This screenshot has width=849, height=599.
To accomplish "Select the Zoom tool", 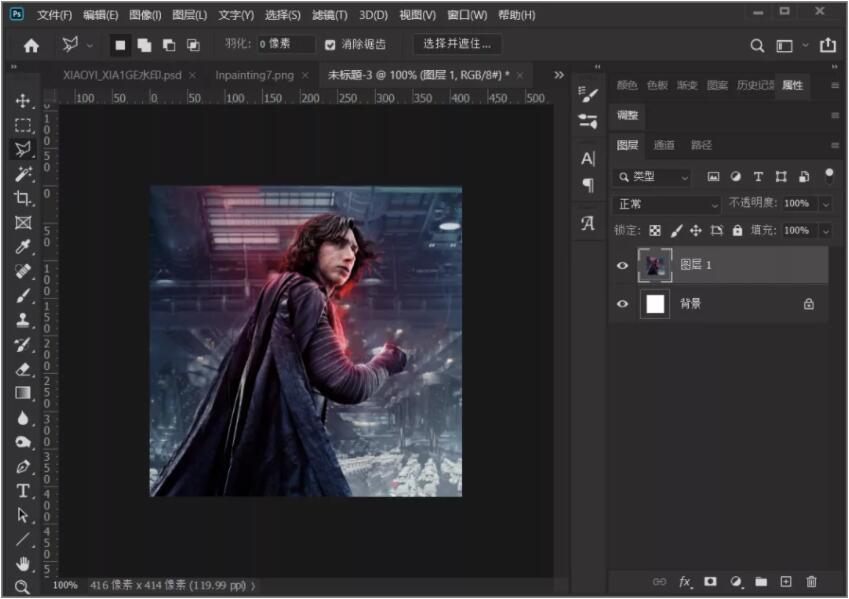I will [x=22, y=587].
